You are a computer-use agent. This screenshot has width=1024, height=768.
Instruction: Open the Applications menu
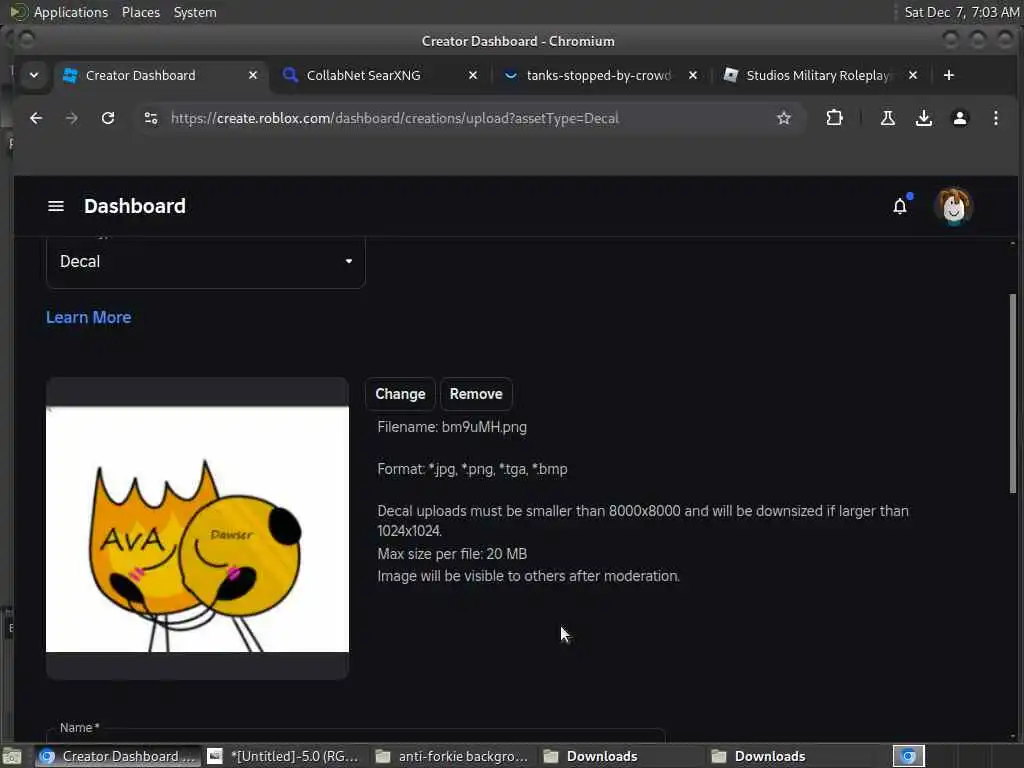pyautogui.click(x=71, y=12)
